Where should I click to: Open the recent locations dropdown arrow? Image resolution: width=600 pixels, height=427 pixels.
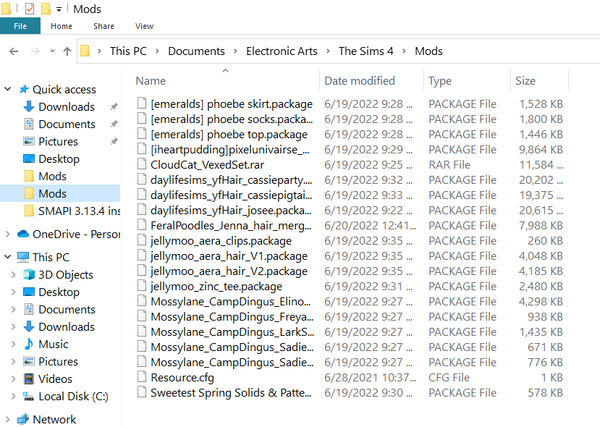pyautogui.click(x=52, y=51)
